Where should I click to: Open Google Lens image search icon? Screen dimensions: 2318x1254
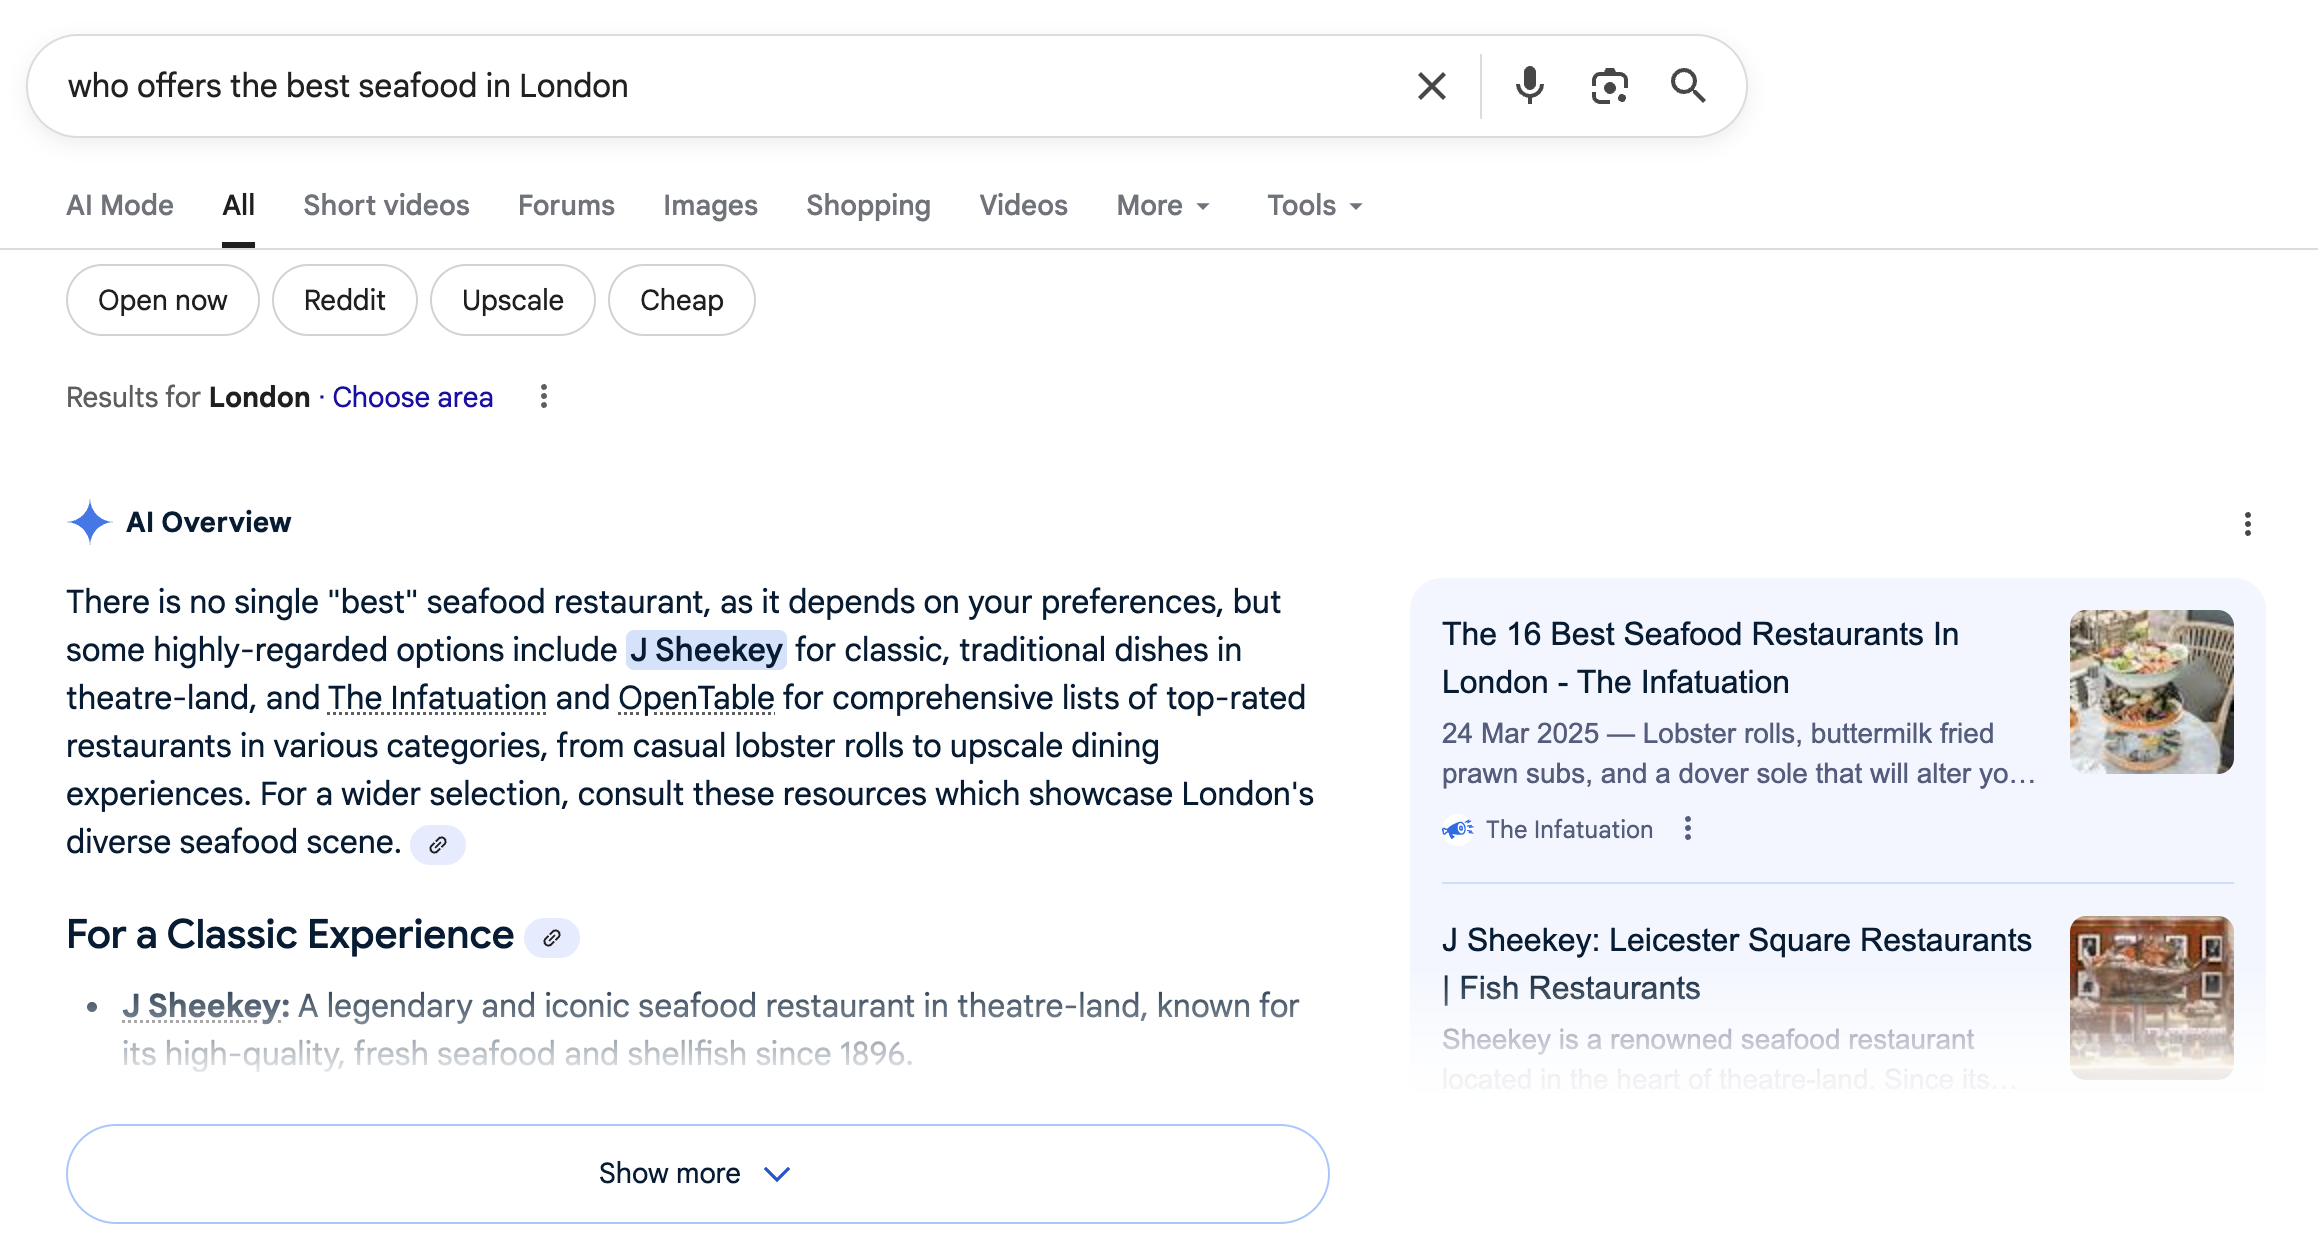(x=1609, y=86)
